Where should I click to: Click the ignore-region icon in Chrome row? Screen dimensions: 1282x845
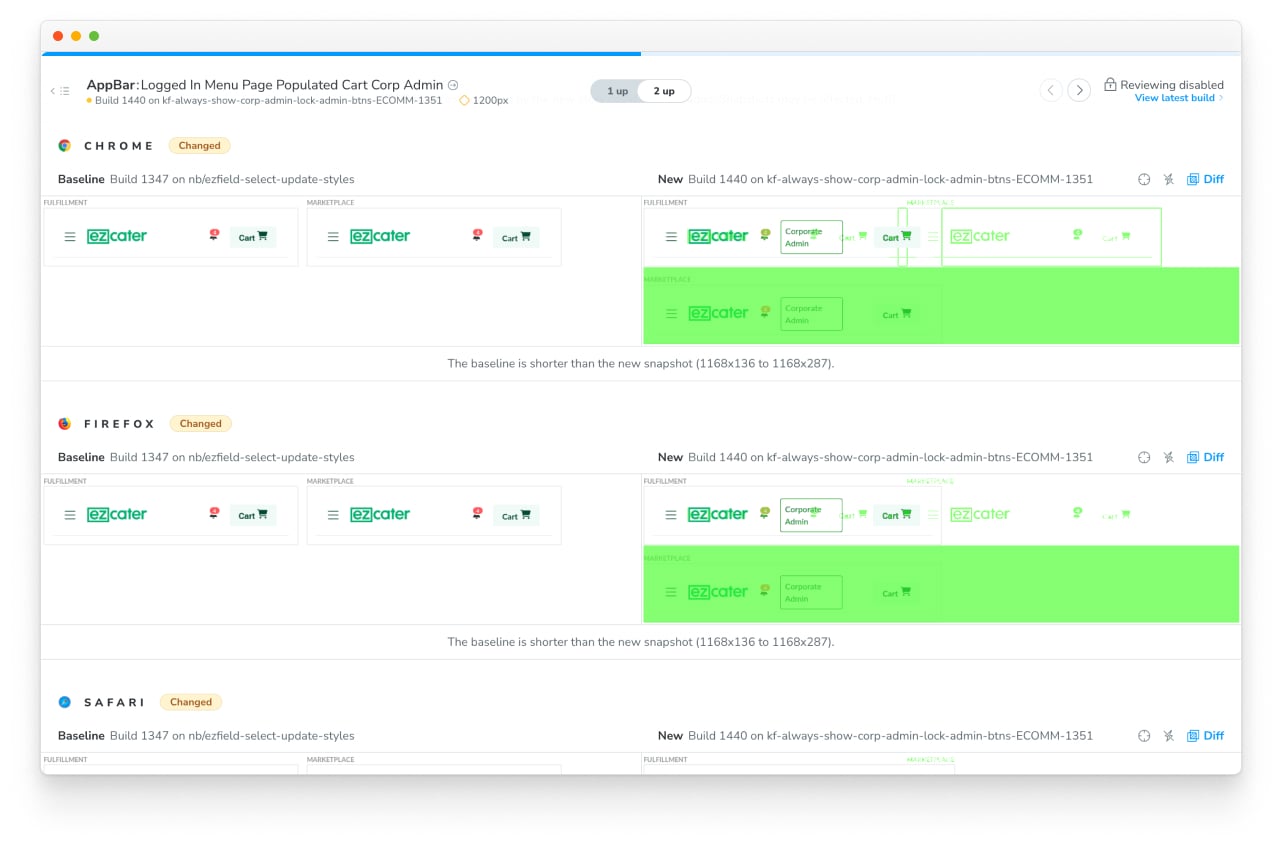pos(1168,179)
